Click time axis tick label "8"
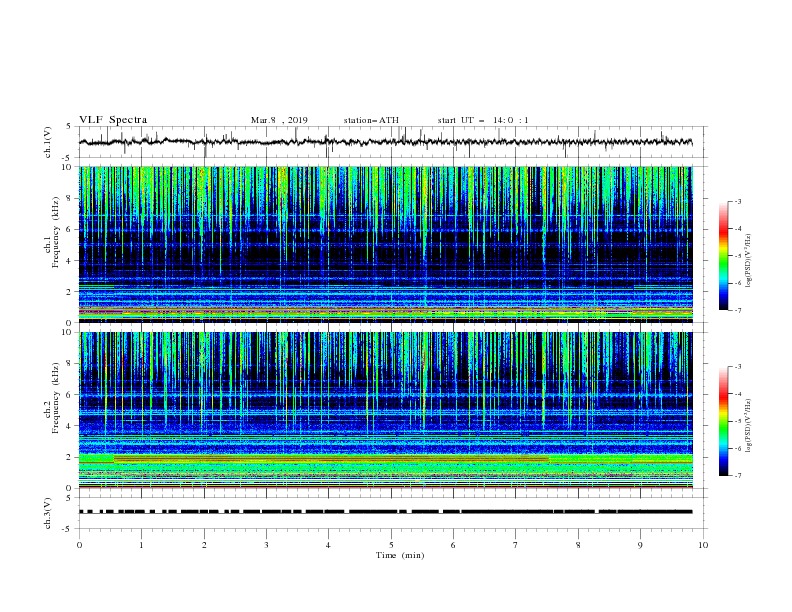 pos(578,545)
